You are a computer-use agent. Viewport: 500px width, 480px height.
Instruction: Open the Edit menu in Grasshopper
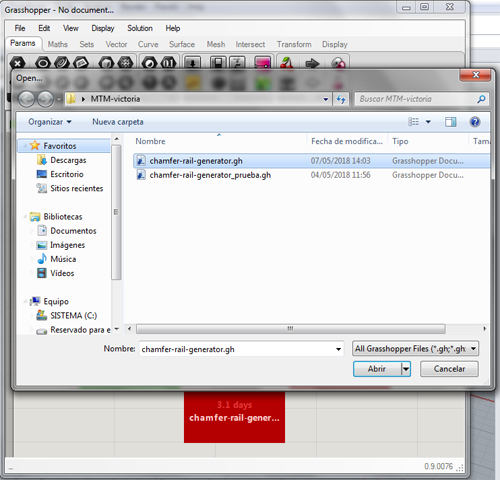point(44,28)
